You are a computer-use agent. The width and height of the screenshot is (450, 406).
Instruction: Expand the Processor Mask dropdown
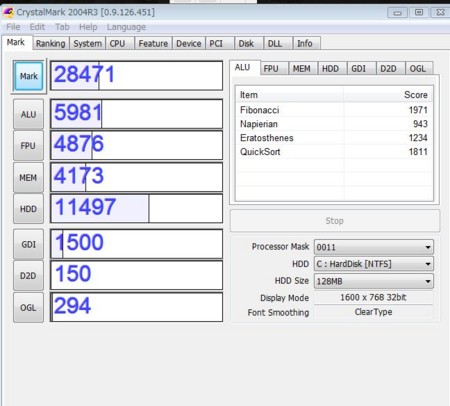pyautogui.click(x=374, y=247)
